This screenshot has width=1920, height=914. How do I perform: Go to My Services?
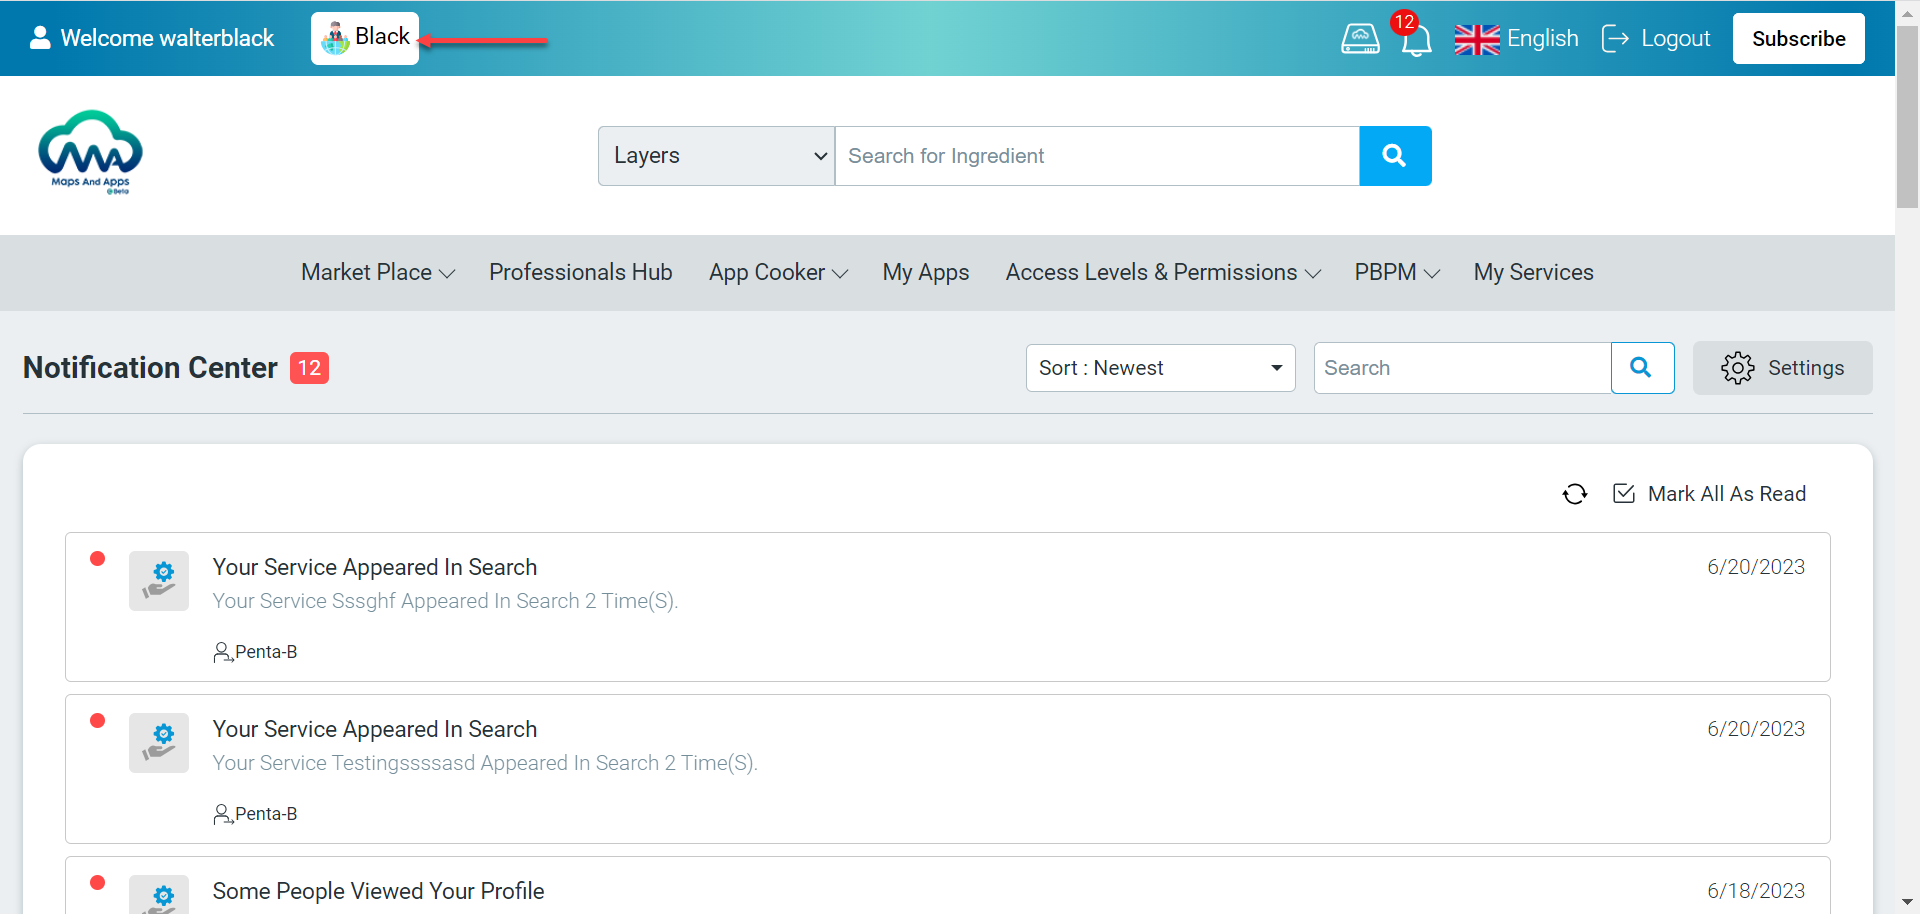click(1534, 273)
